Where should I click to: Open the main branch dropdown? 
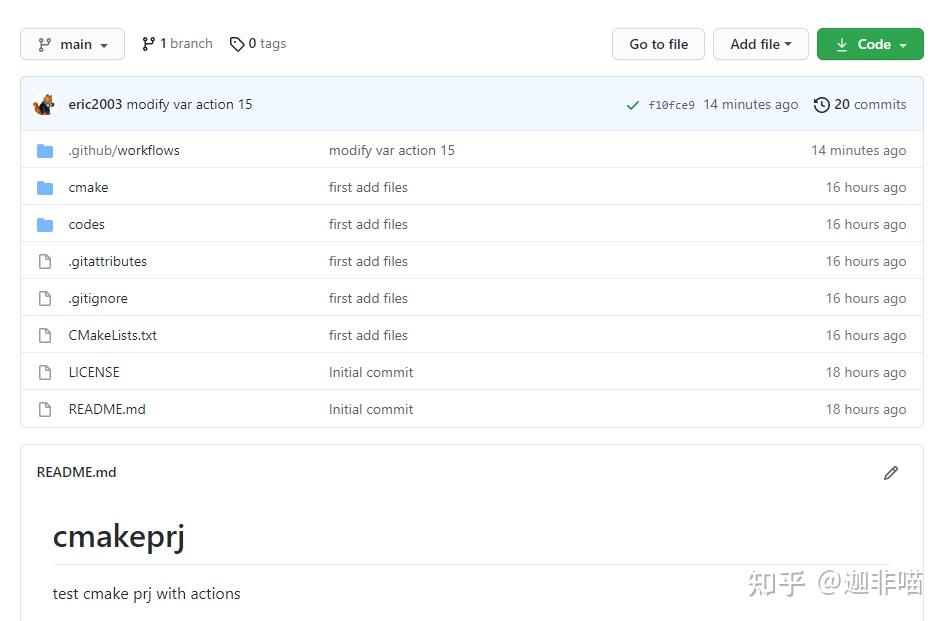pos(72,44)
